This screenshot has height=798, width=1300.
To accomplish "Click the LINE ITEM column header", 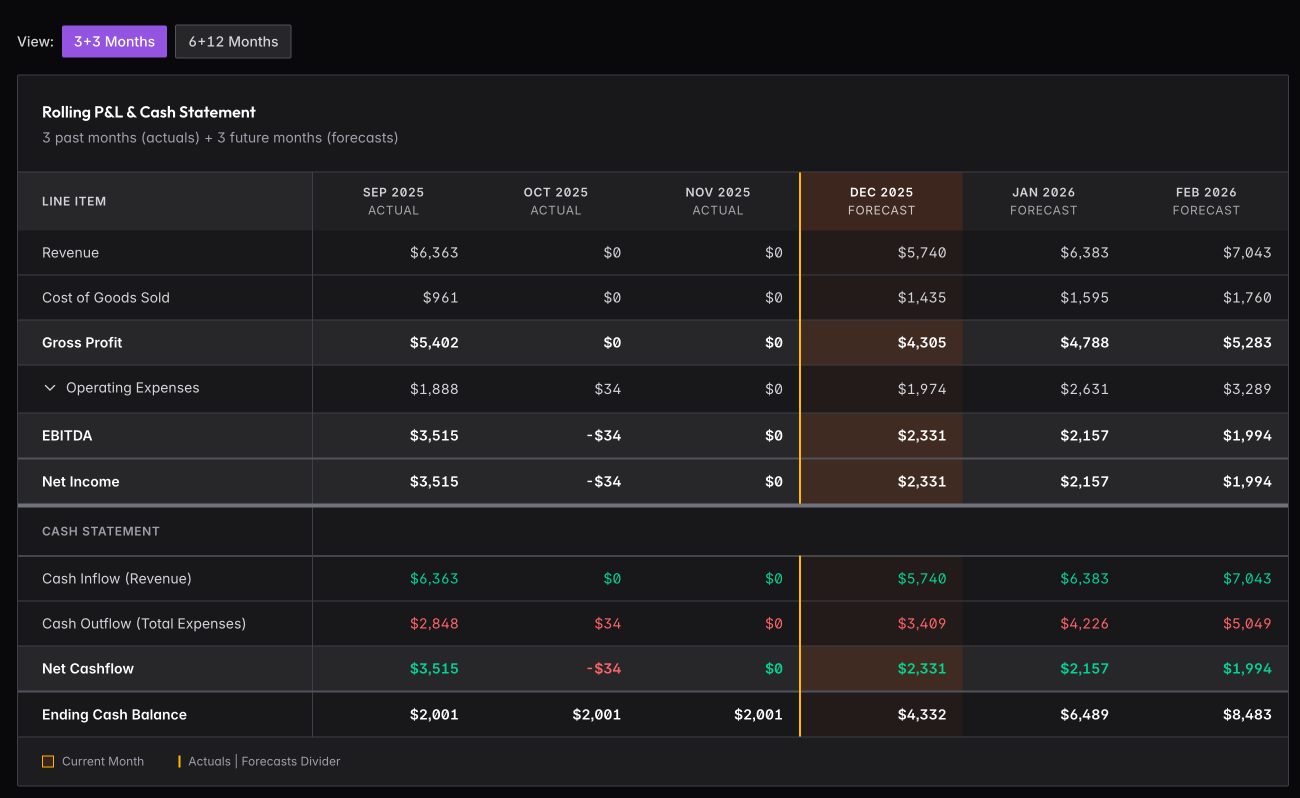I will pyautogui.click(x=74, y=201).
